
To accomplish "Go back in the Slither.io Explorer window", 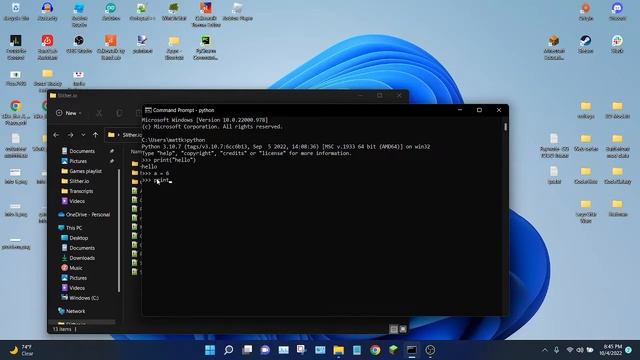I will click(x=56, y=135).
